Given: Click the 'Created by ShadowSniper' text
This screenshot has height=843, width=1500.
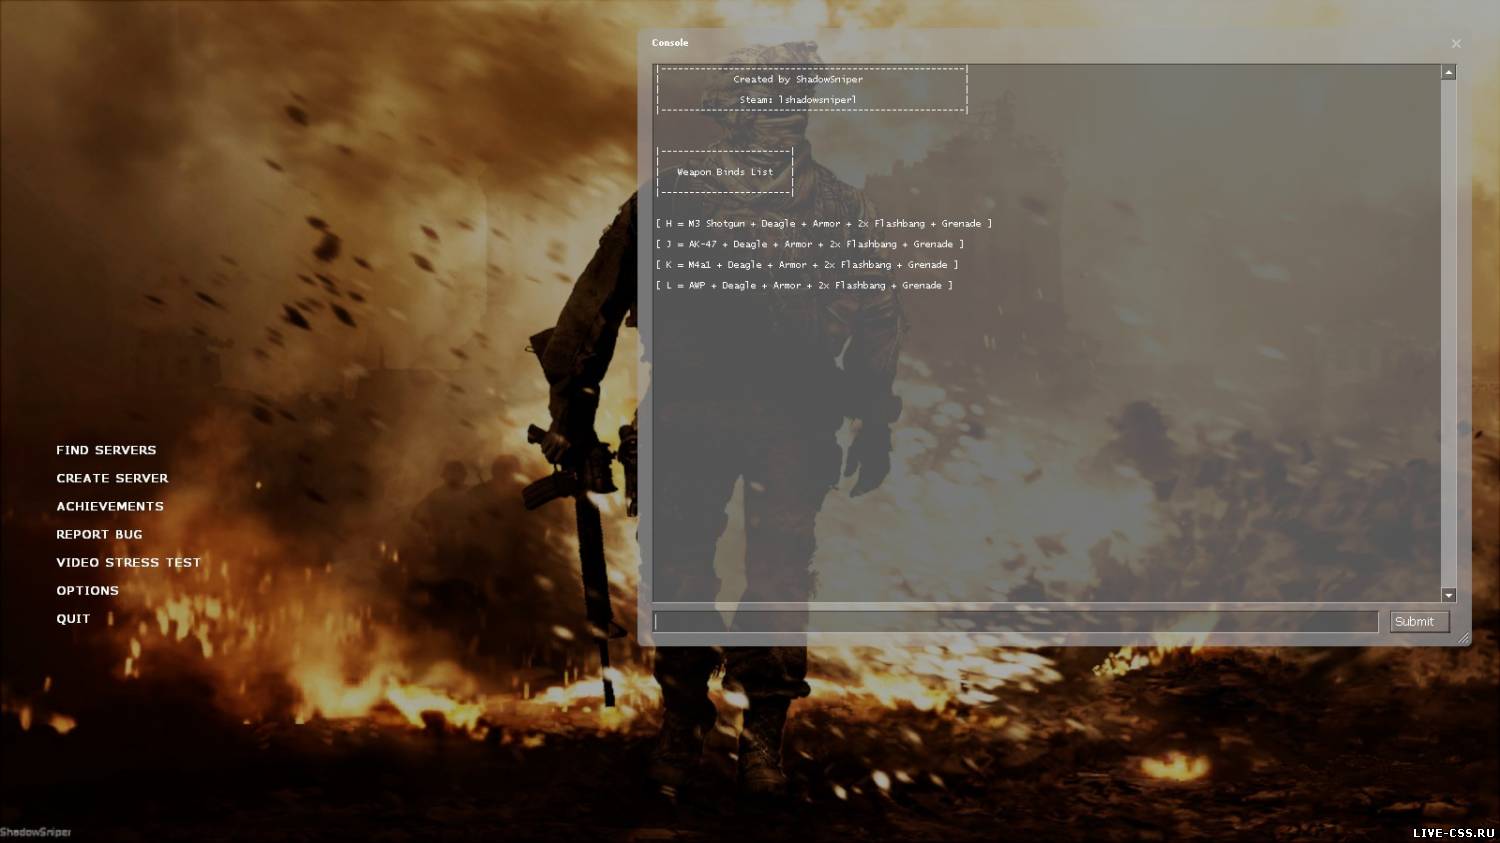Looking at the screenshot, I should point(798,79).
